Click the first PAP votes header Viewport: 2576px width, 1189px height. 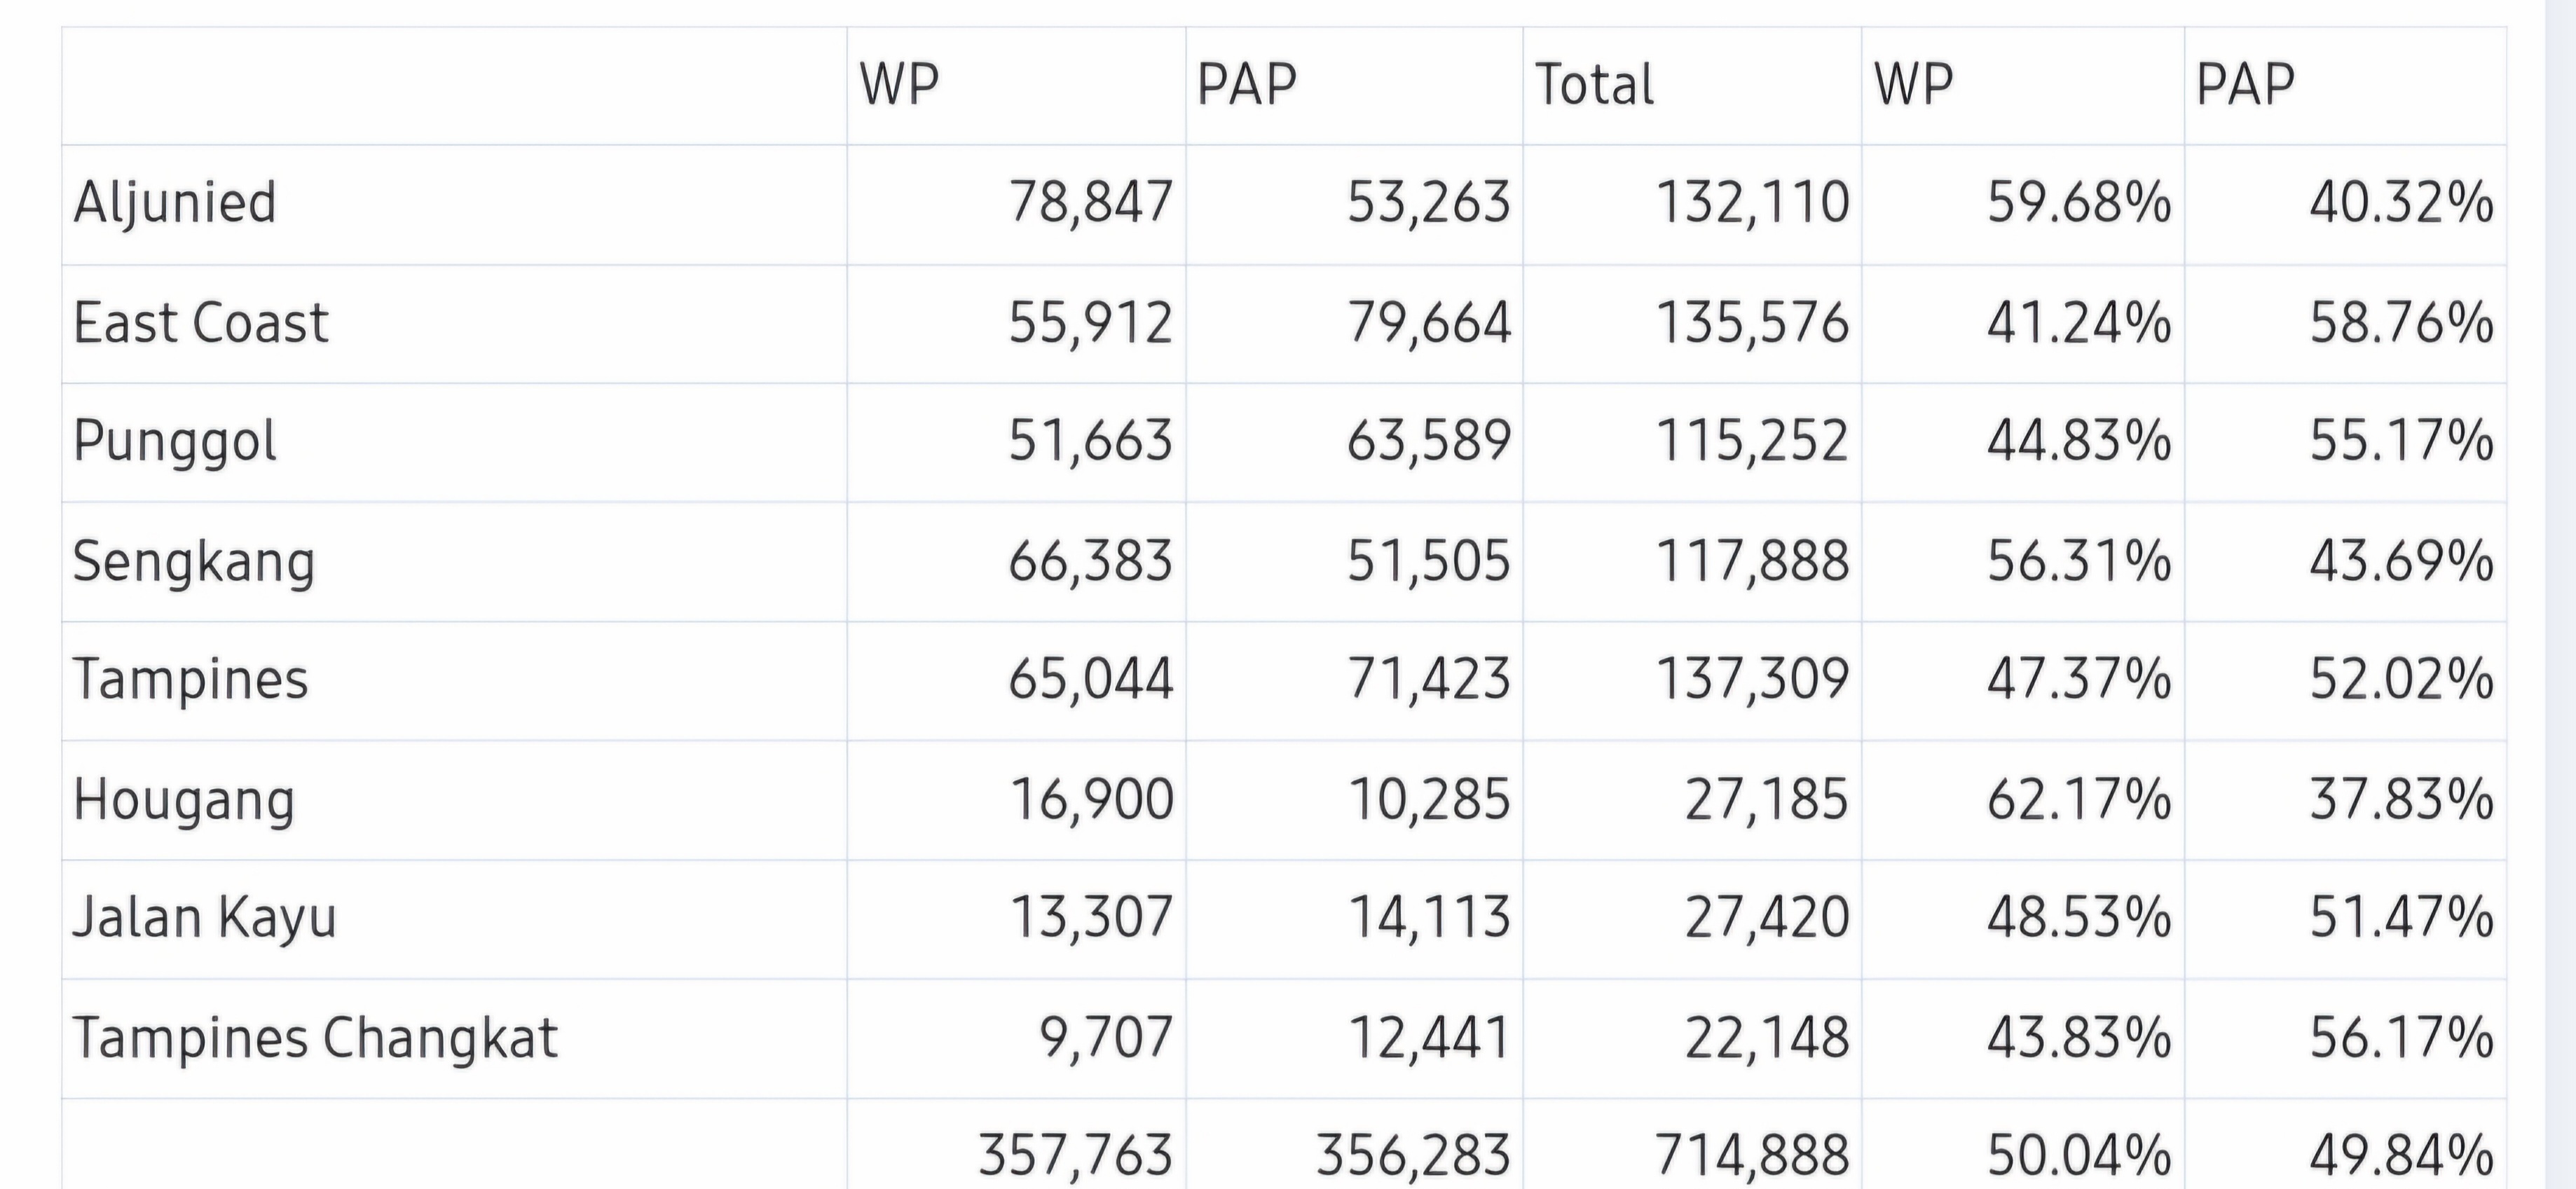[x=1246, y=85]
